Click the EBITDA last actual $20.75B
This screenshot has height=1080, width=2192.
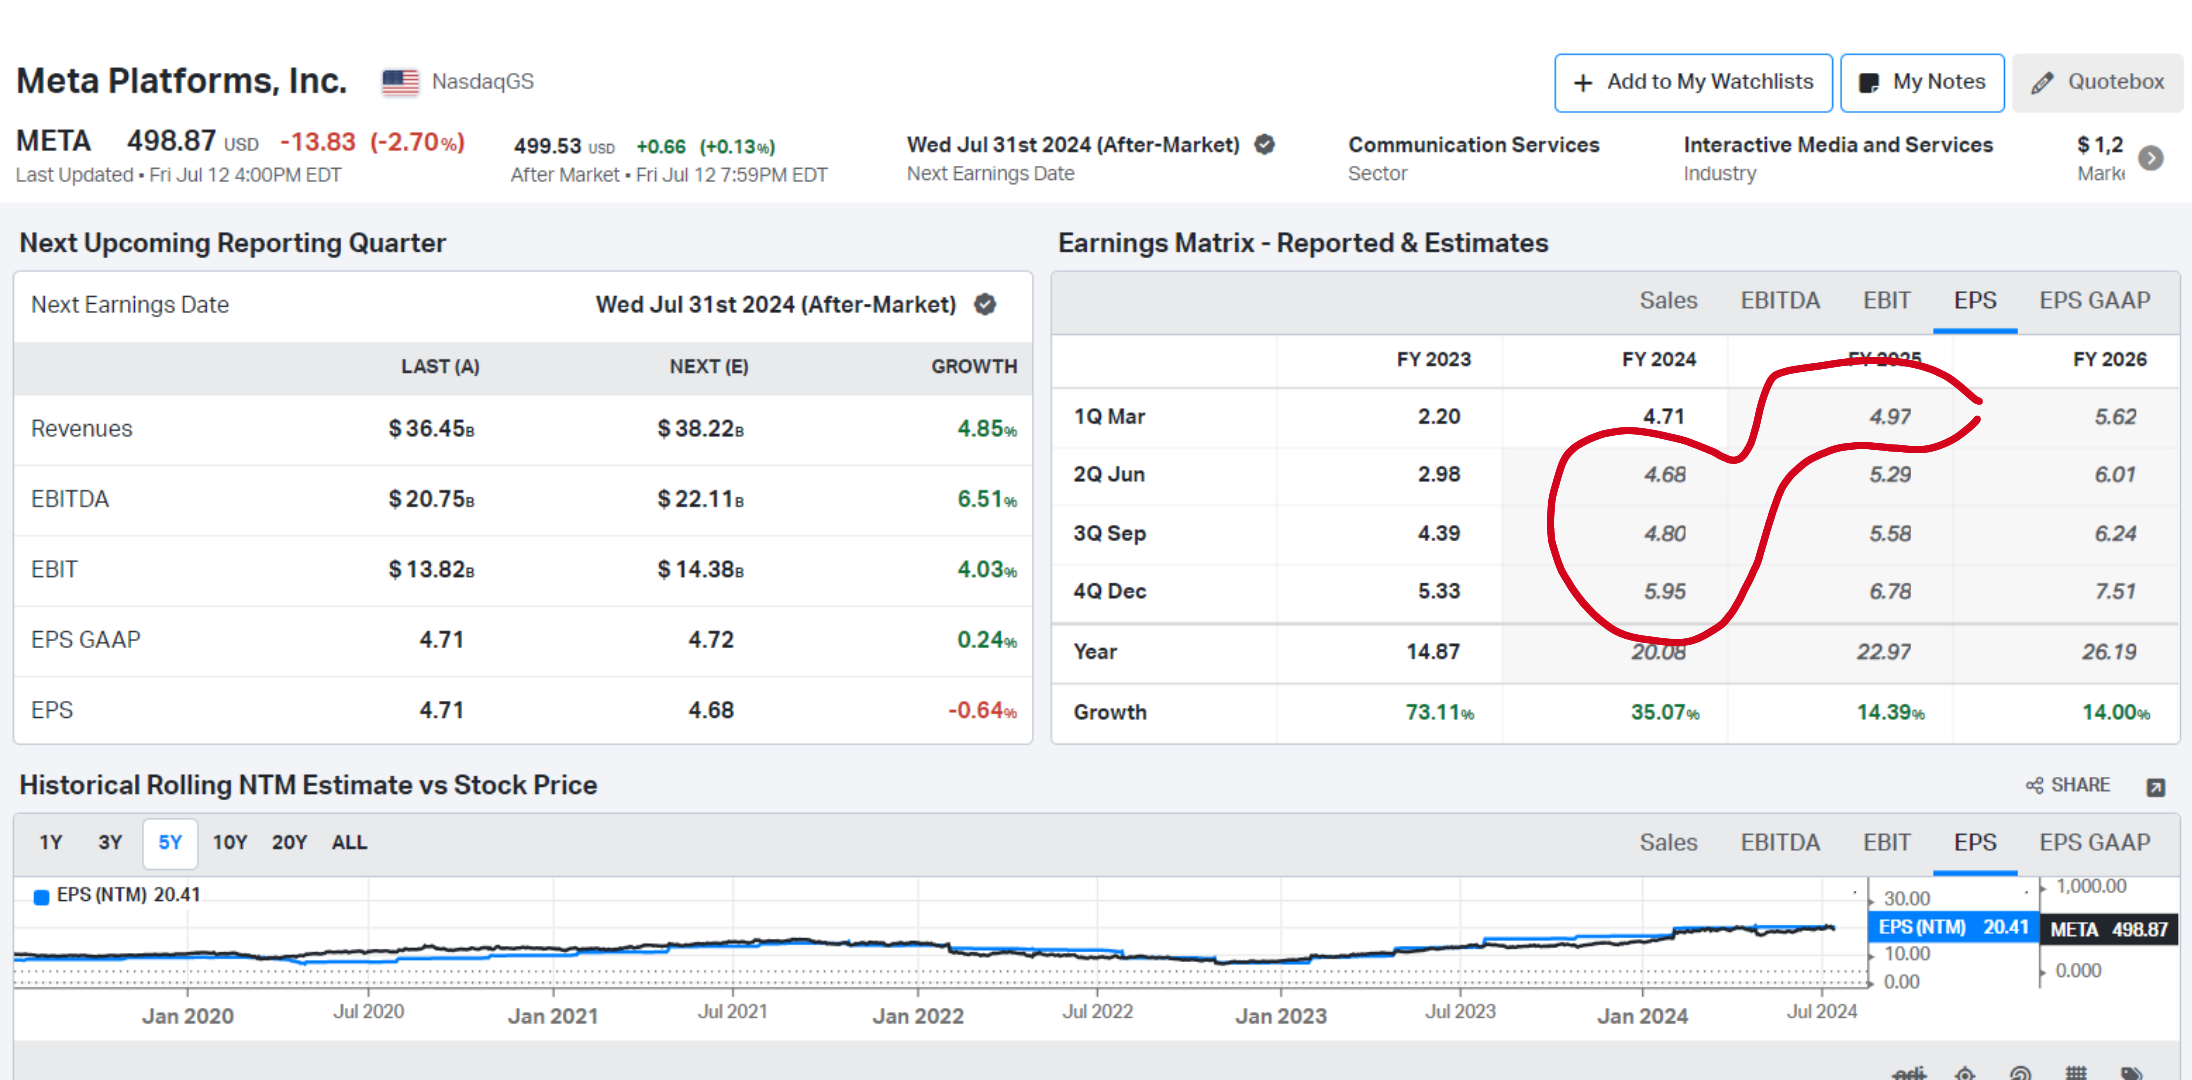(x=431, y=499)
